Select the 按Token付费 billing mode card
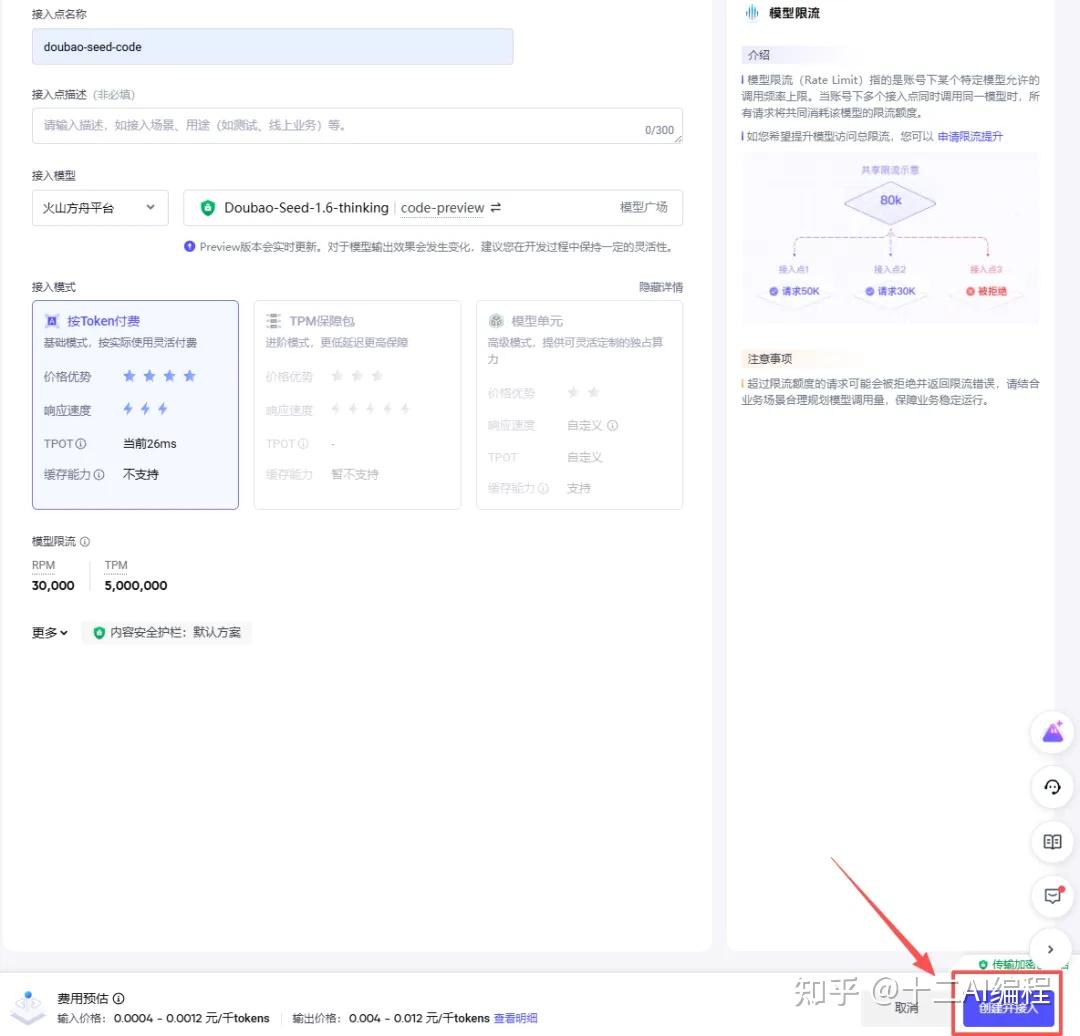 click(135, 404)
